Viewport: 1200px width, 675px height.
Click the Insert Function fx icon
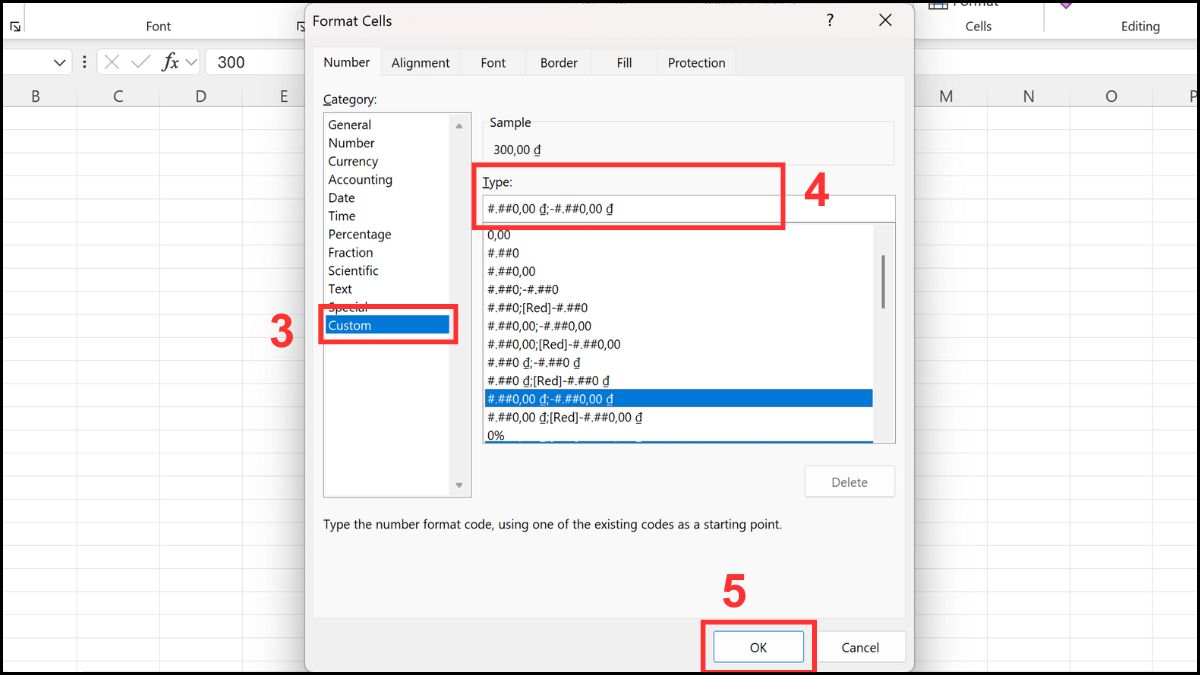click(173, 61)
